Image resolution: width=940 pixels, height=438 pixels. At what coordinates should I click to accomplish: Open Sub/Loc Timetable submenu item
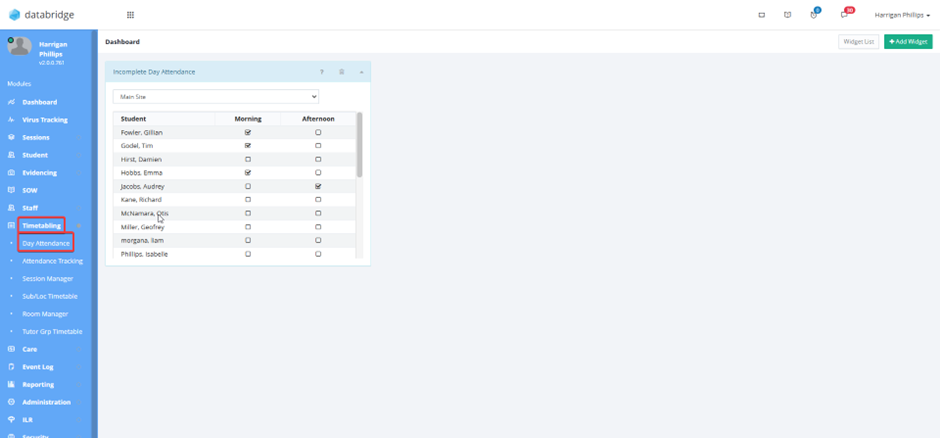point(50,297)
